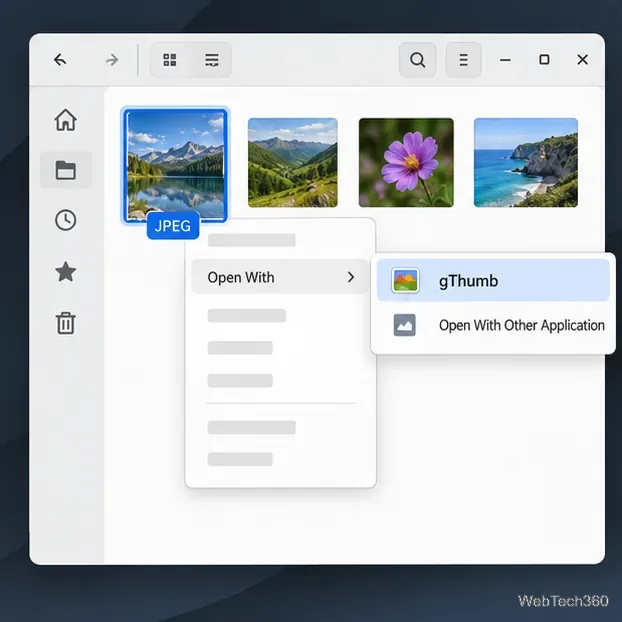Select the coastal cliff photo thumbnail

click(526, 163)
